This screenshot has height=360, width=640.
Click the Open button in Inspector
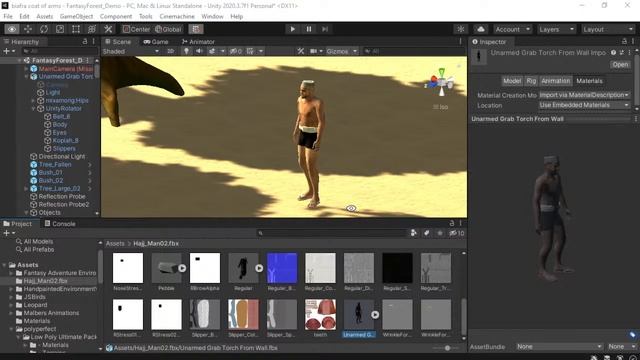620,64
